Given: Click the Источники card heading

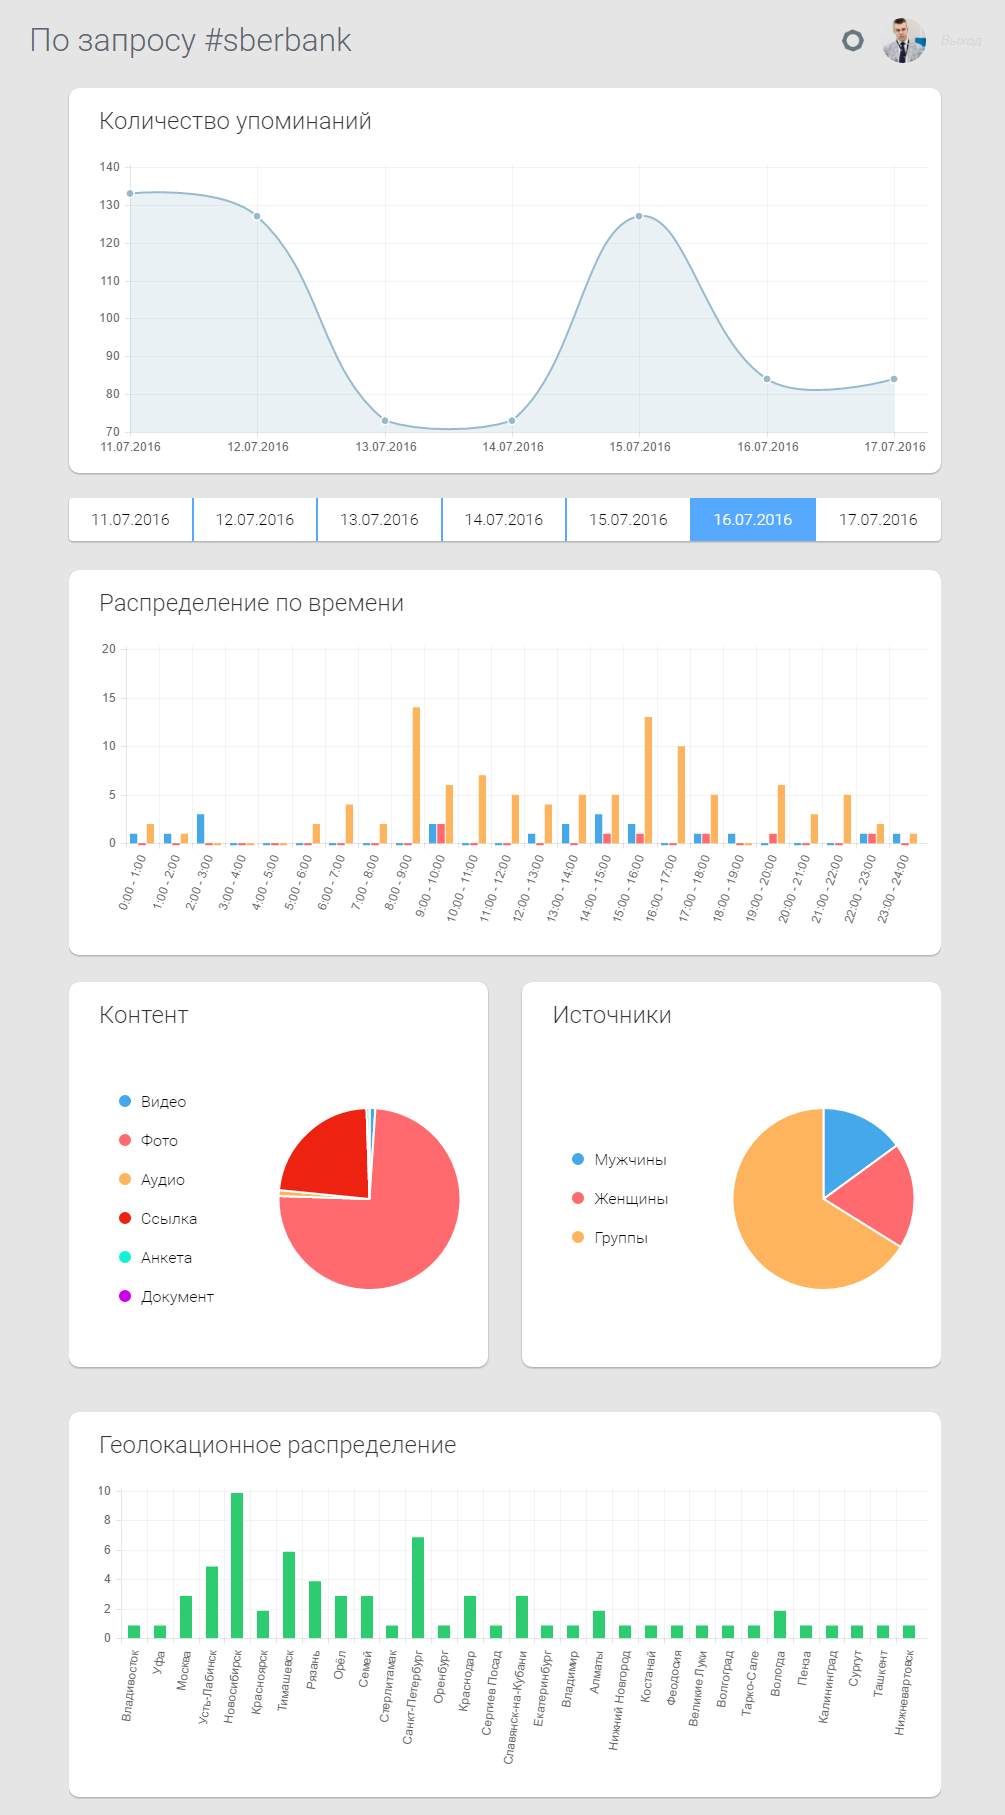Looking at the screenshot, I should tap(612, 1015).
